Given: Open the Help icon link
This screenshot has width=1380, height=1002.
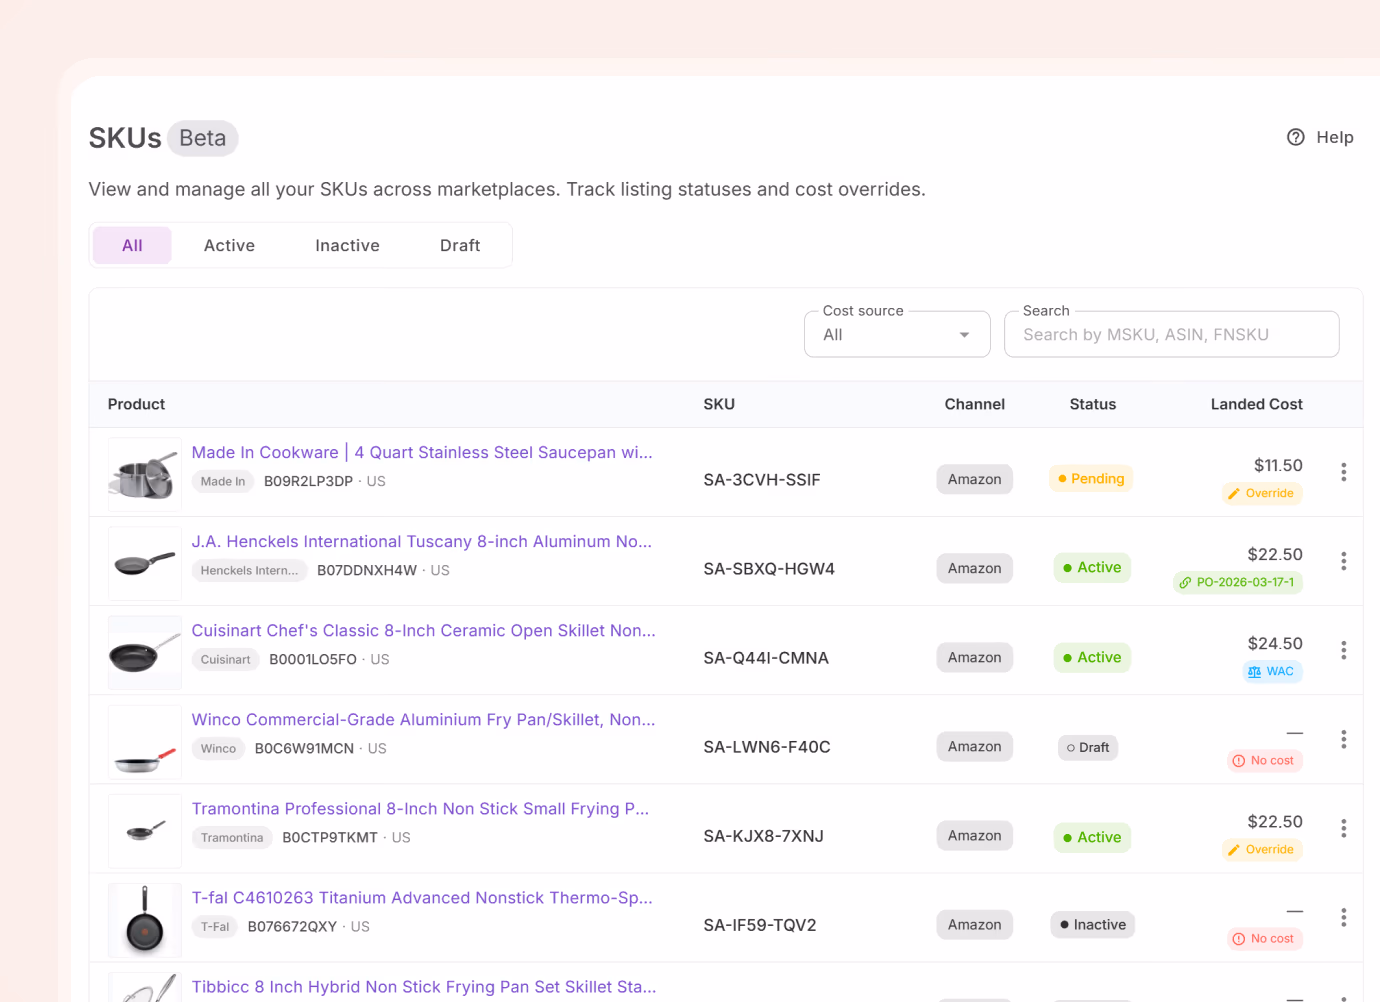Looking at the screenshot, I should click(x=1319, y=137).
